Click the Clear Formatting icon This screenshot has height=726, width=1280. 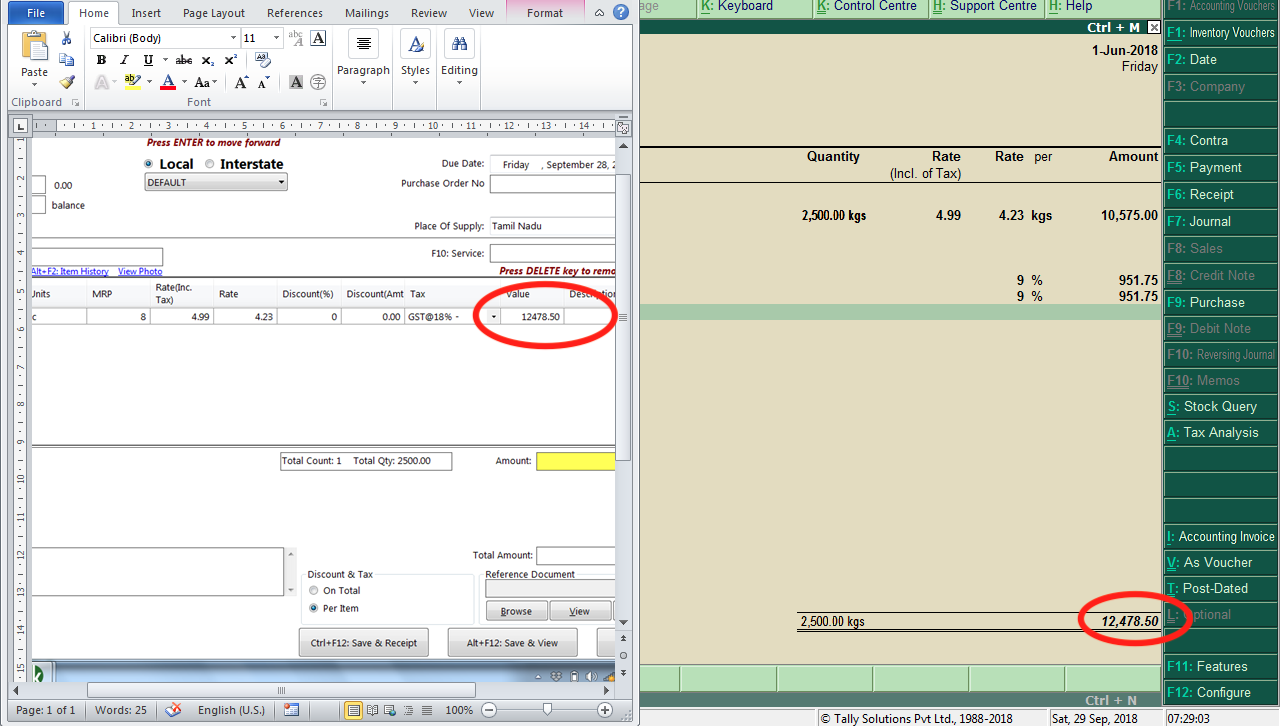(x=262, y=60)
